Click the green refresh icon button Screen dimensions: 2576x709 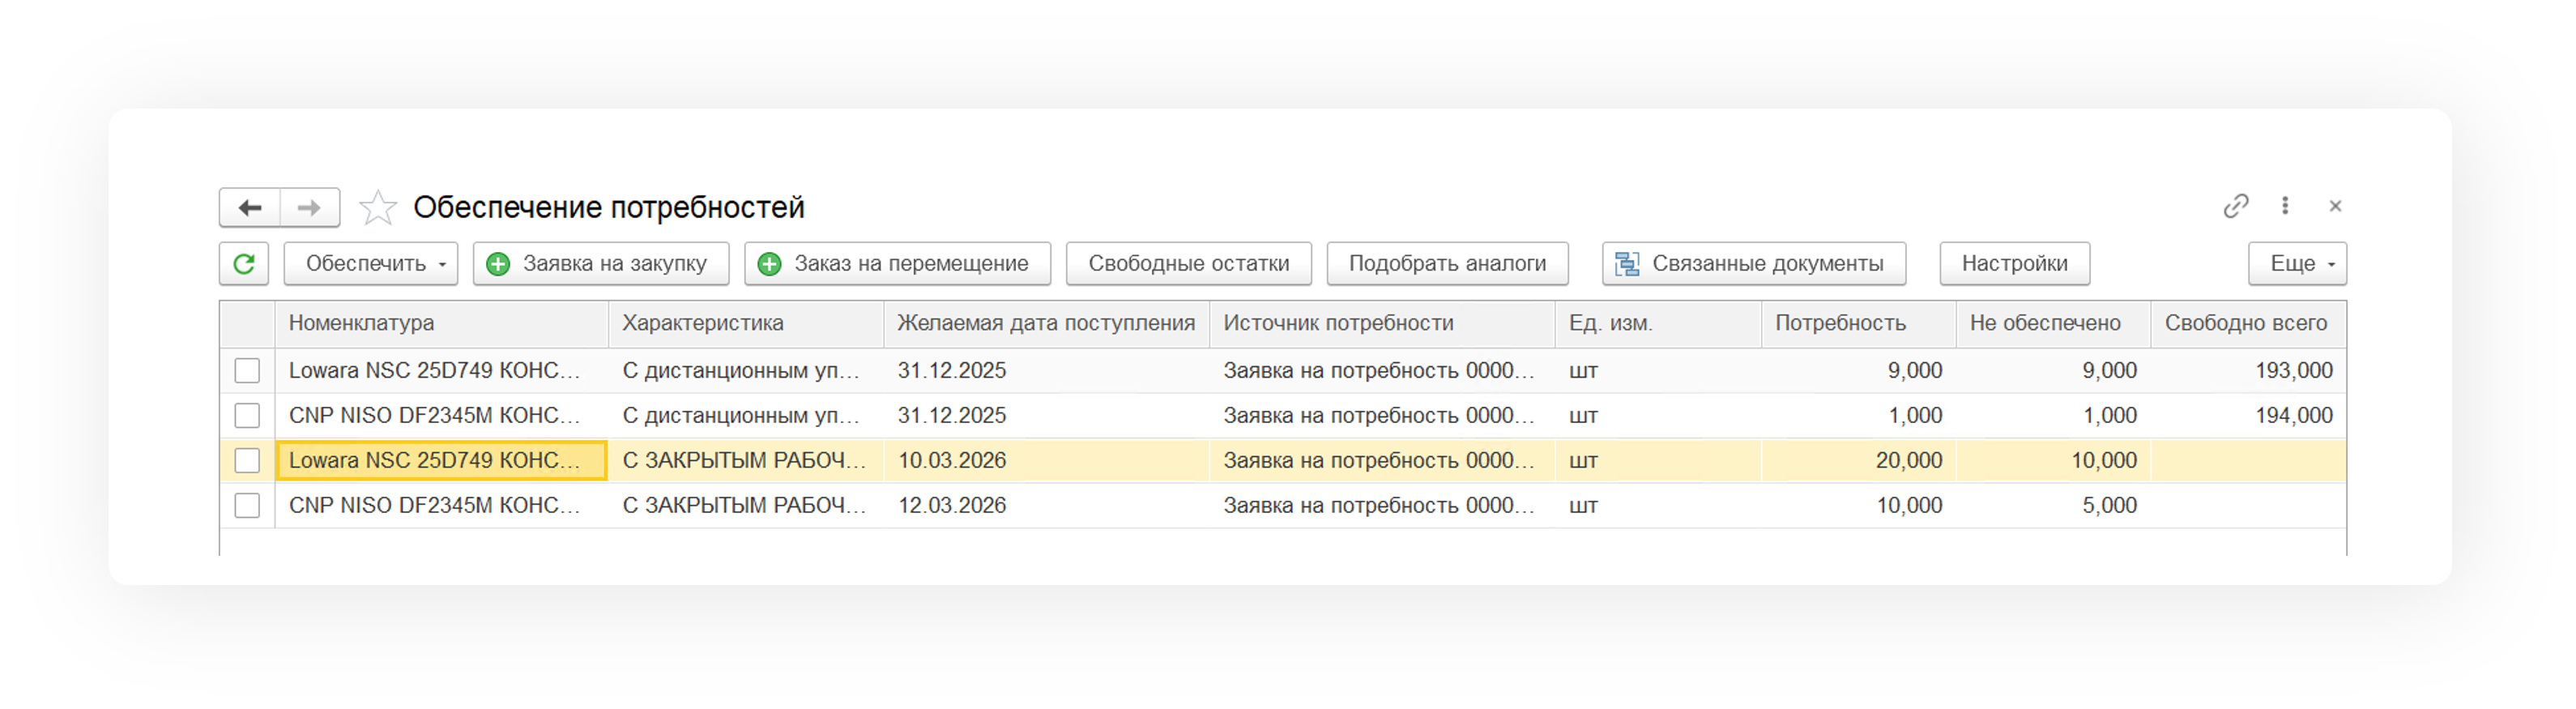pyautogui.click(x=244, y=264)
